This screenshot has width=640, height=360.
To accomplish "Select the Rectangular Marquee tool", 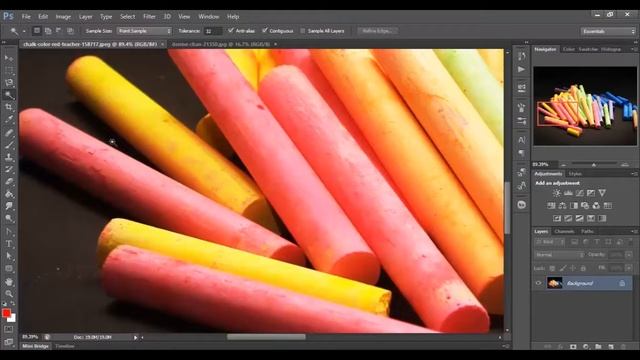I will pos(9,70).
